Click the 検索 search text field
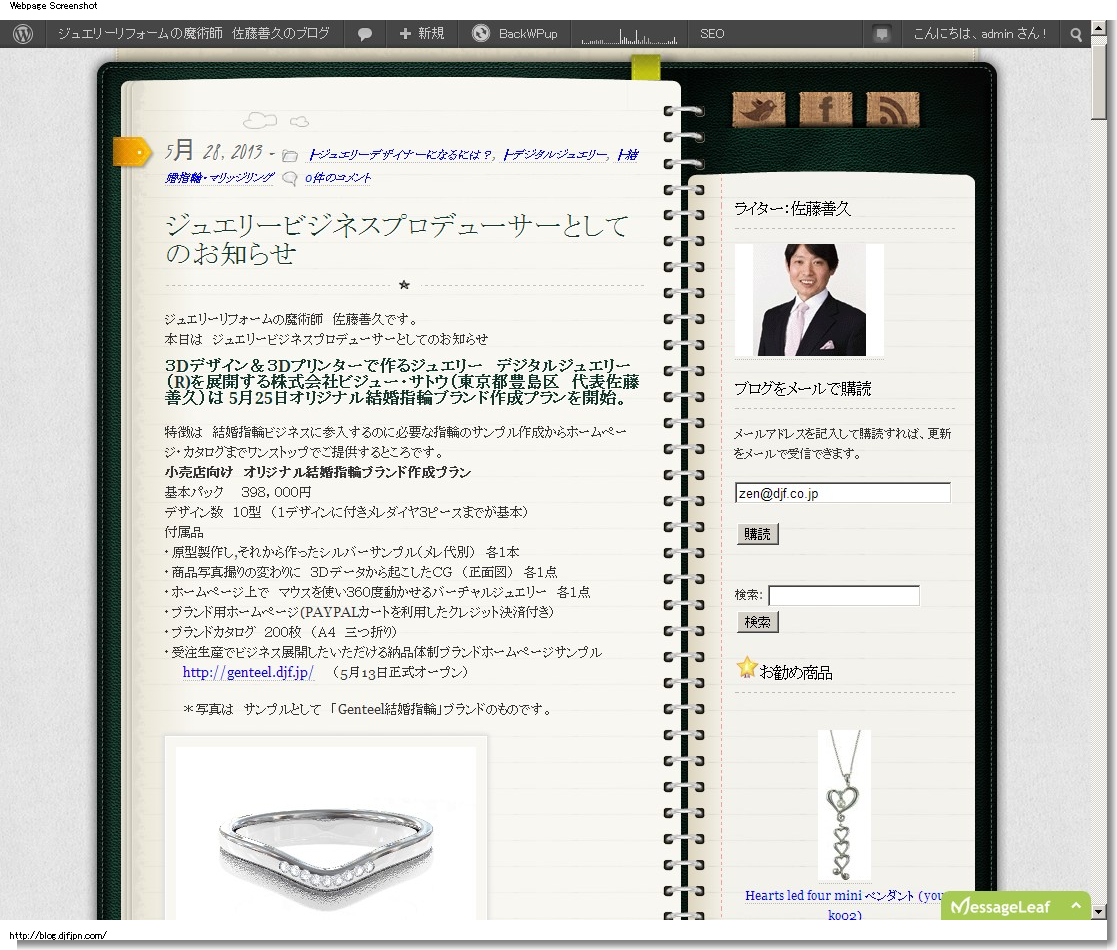 (844, 595)
